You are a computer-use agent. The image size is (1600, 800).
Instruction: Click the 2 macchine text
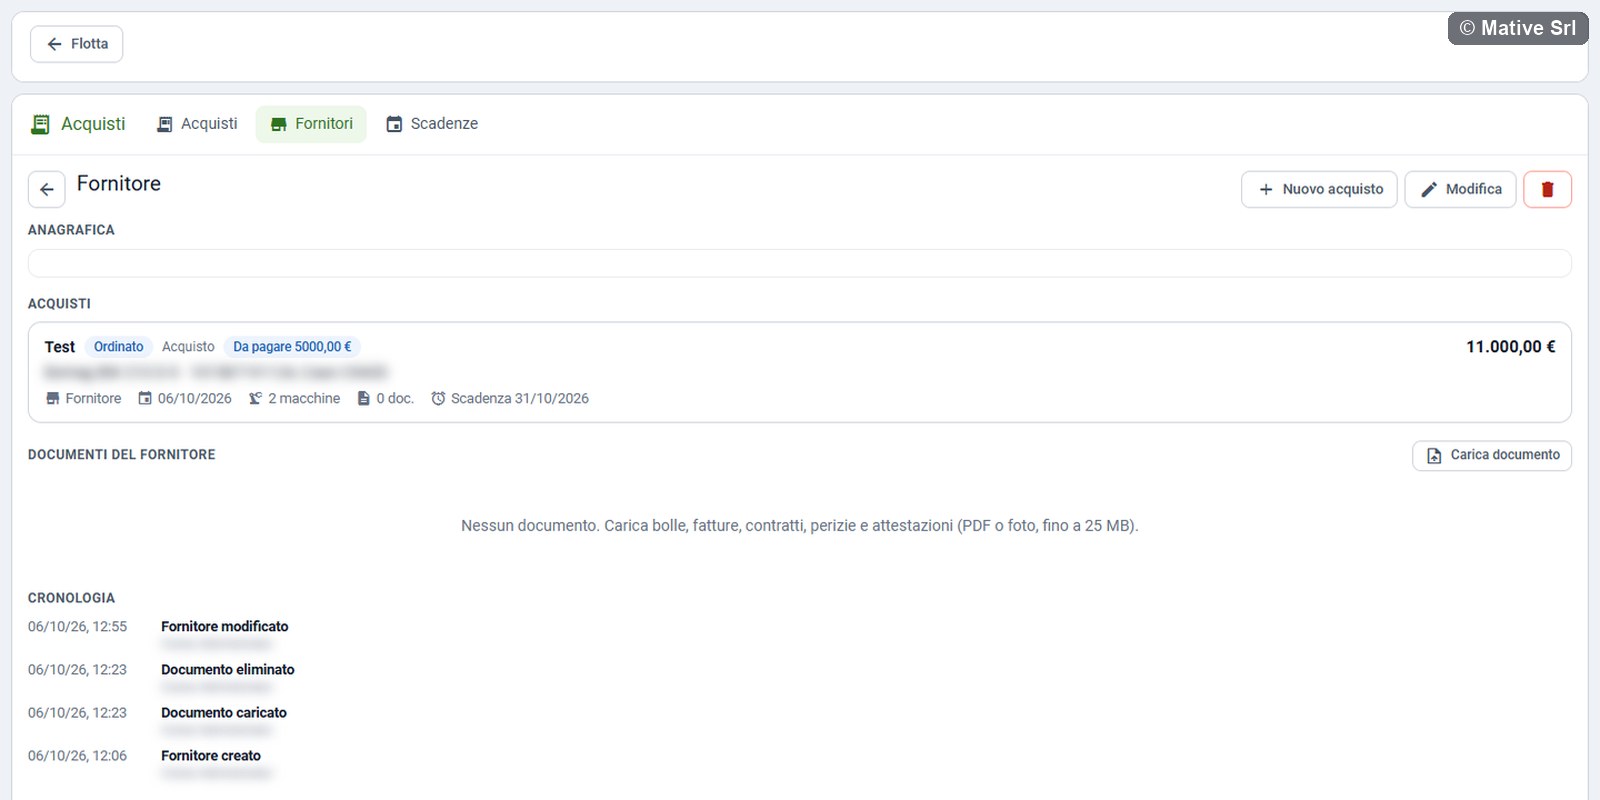[x=304, y=398]
